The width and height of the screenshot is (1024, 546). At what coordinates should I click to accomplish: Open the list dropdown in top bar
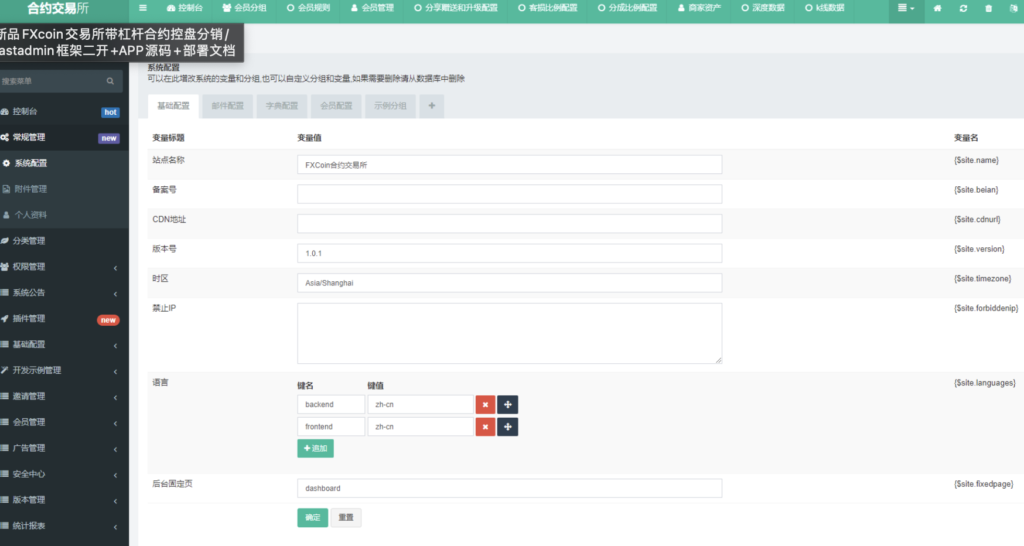tap(906, 8)
